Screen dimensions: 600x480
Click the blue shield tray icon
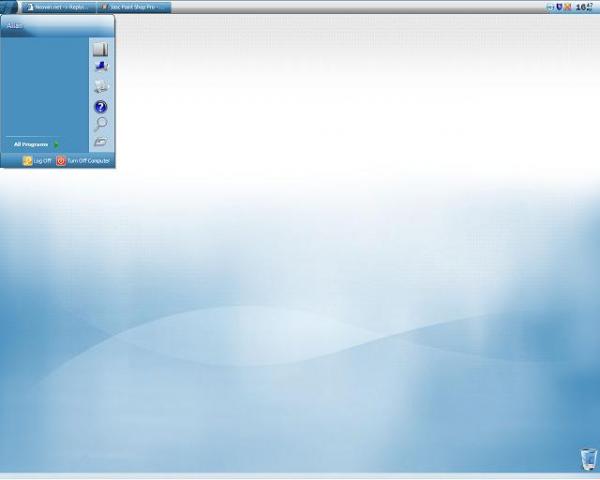click(559, 7)
